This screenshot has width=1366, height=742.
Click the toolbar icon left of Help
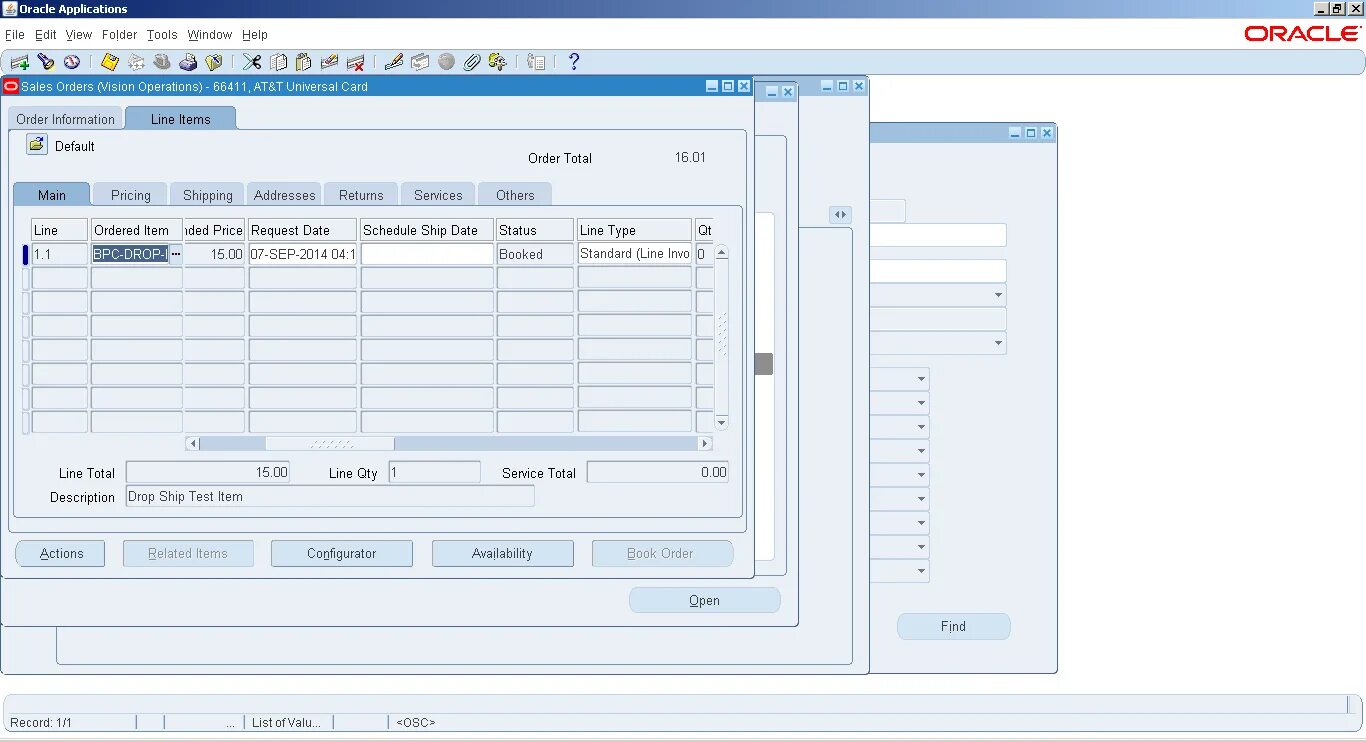coord(536,62)
